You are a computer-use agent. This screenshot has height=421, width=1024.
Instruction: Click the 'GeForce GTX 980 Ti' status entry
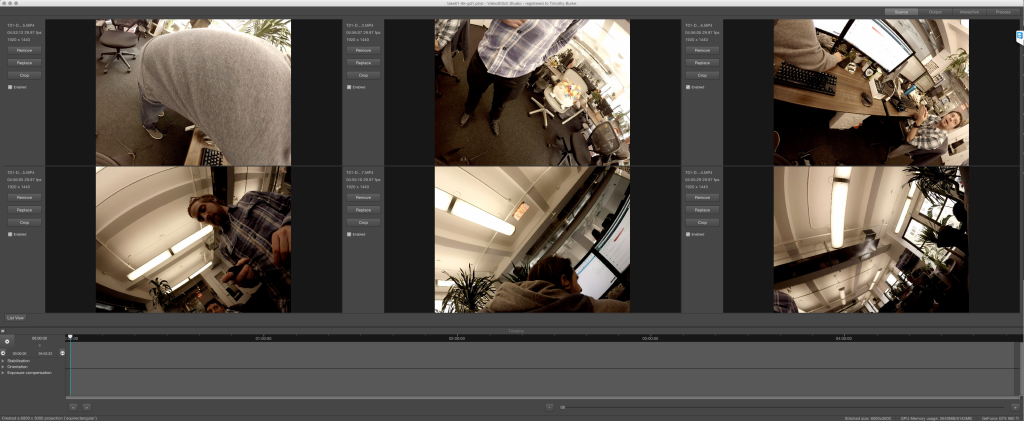click(1000, 418)
